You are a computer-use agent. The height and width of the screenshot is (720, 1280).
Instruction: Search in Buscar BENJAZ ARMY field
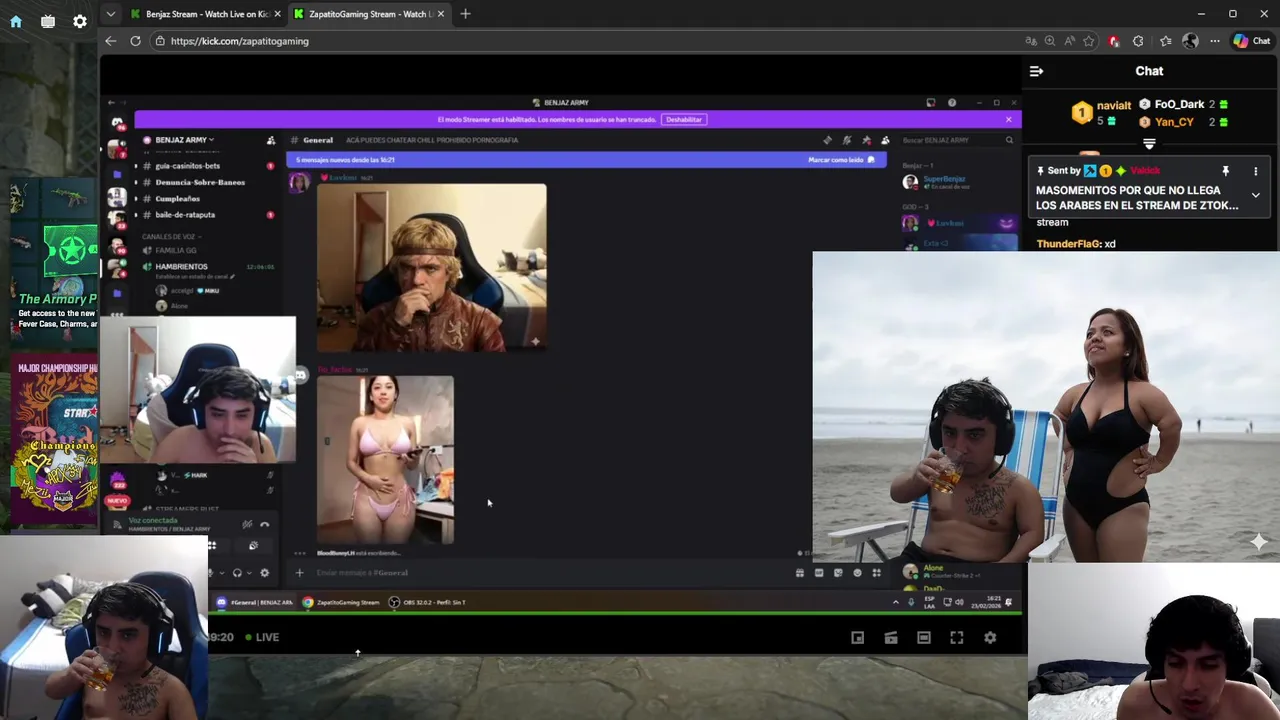click(x=957, y=140)
